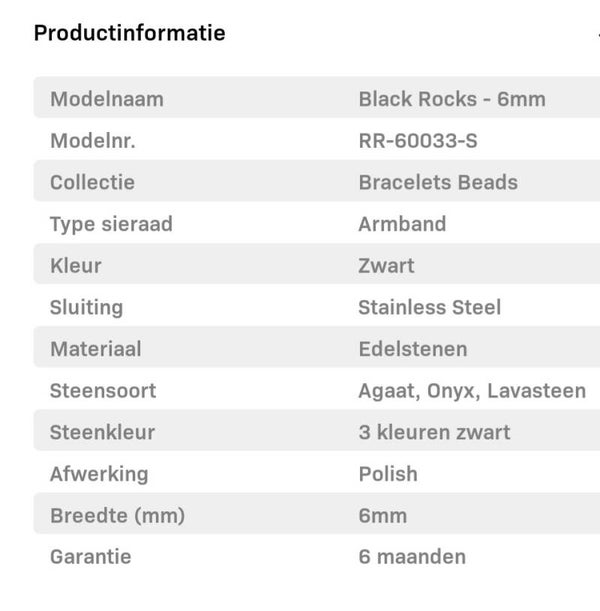Click the Polish finish value
Screen dimensions: 600x611
[x=388, y=474]
